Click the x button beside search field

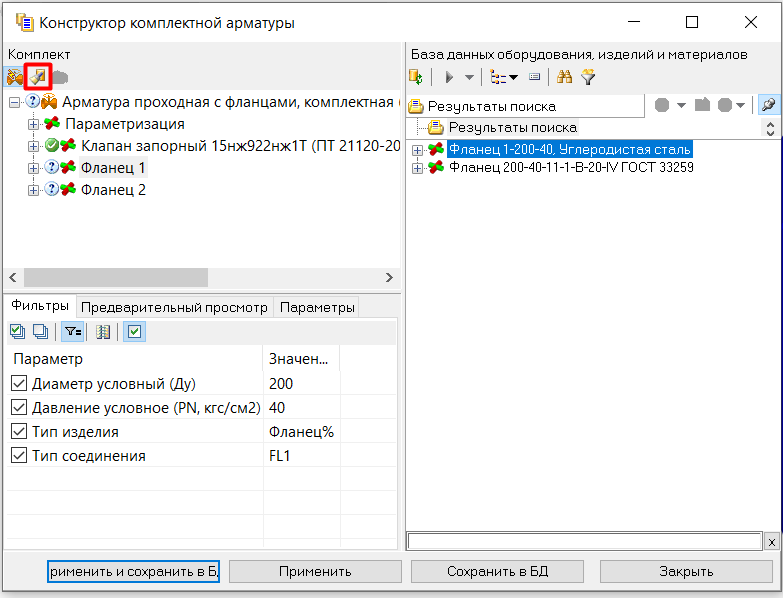tap(772, 542)
